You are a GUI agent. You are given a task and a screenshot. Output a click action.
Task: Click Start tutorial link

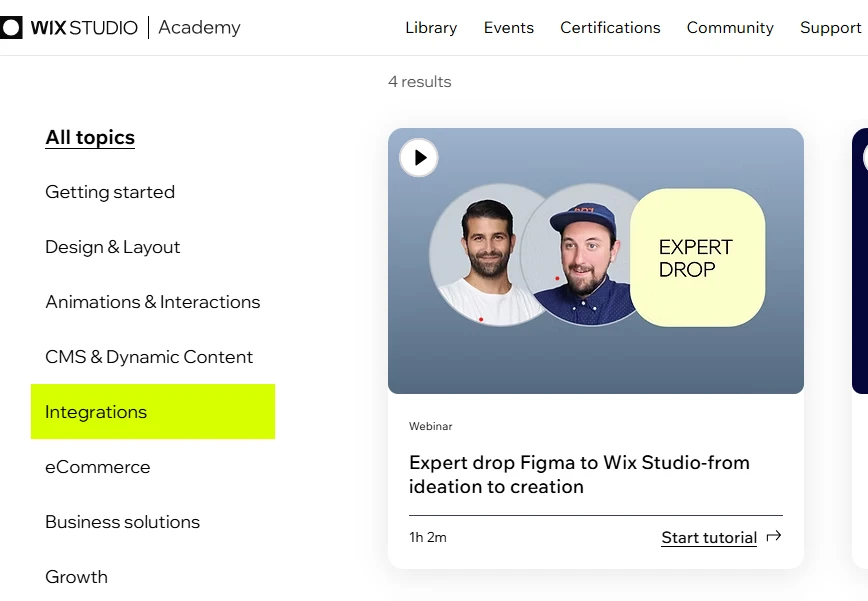click(x=709, y=537)
